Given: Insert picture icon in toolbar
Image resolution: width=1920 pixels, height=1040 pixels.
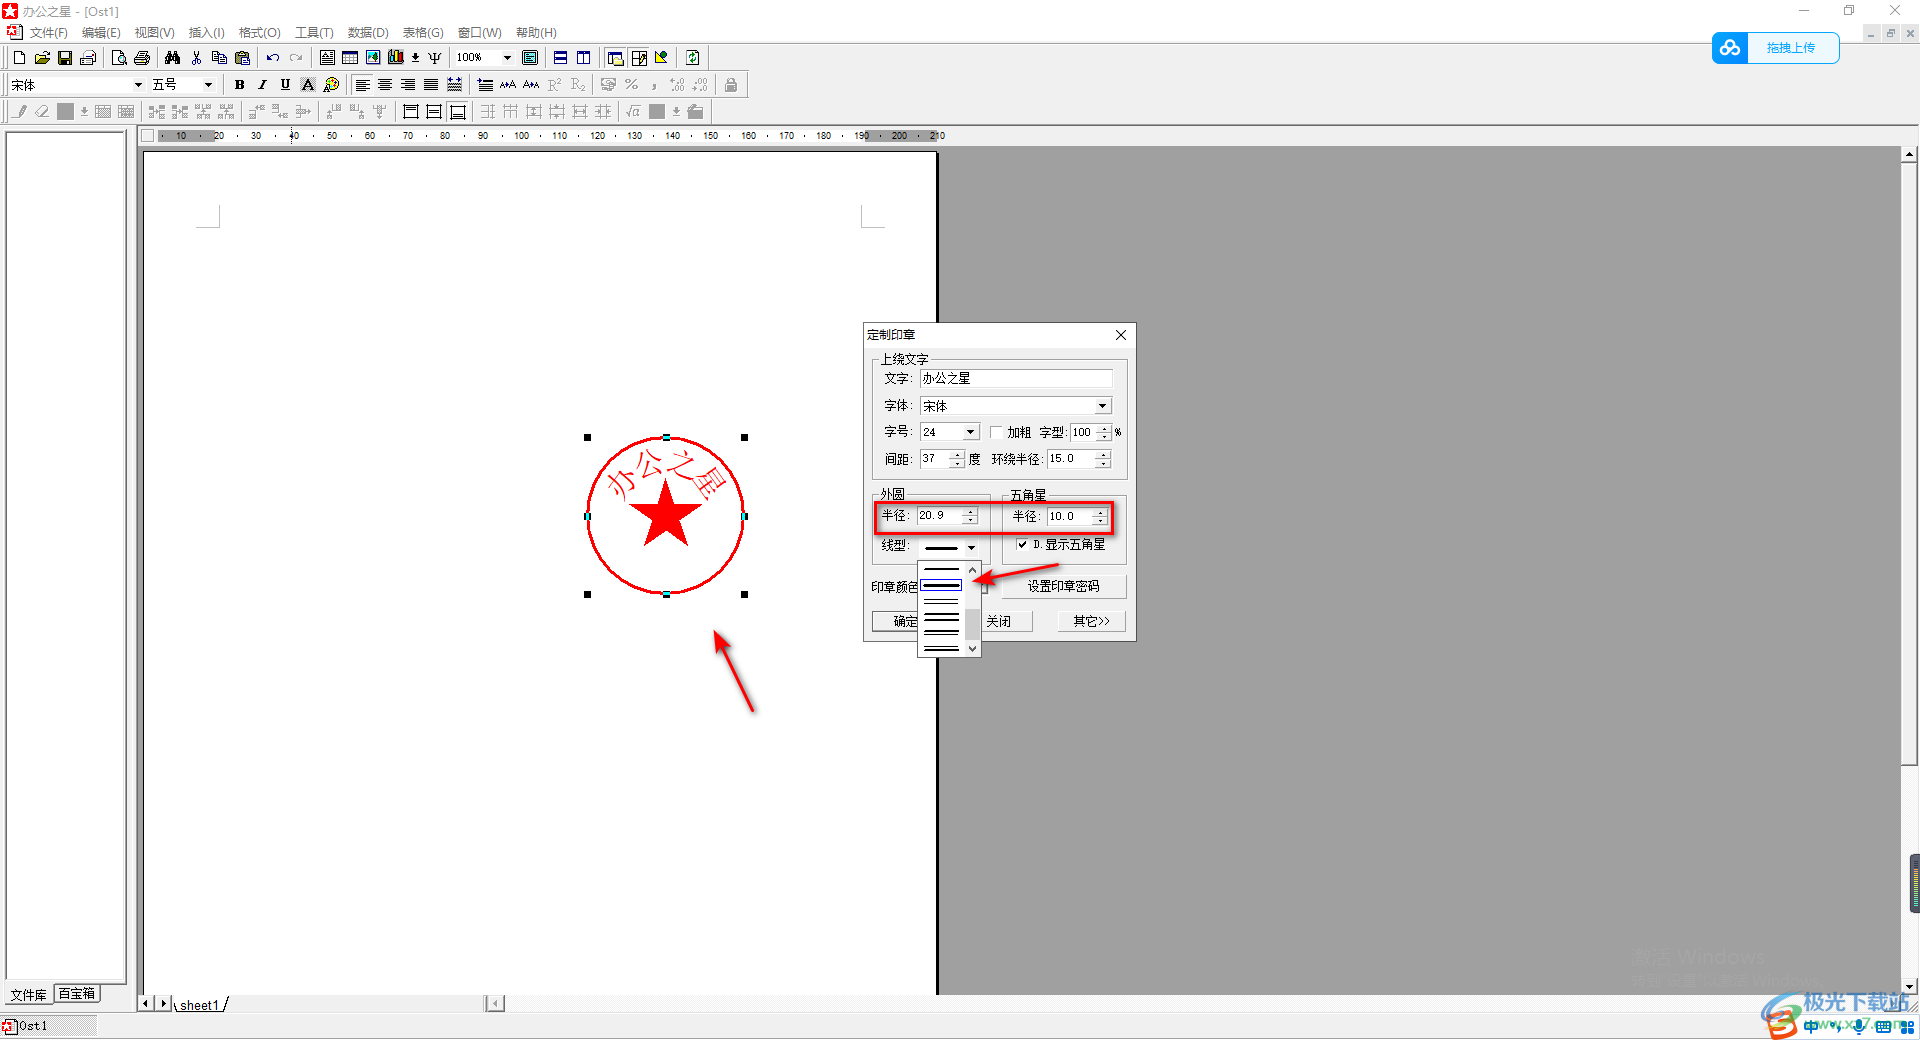Looking at the screenshot, I should 373,58.
